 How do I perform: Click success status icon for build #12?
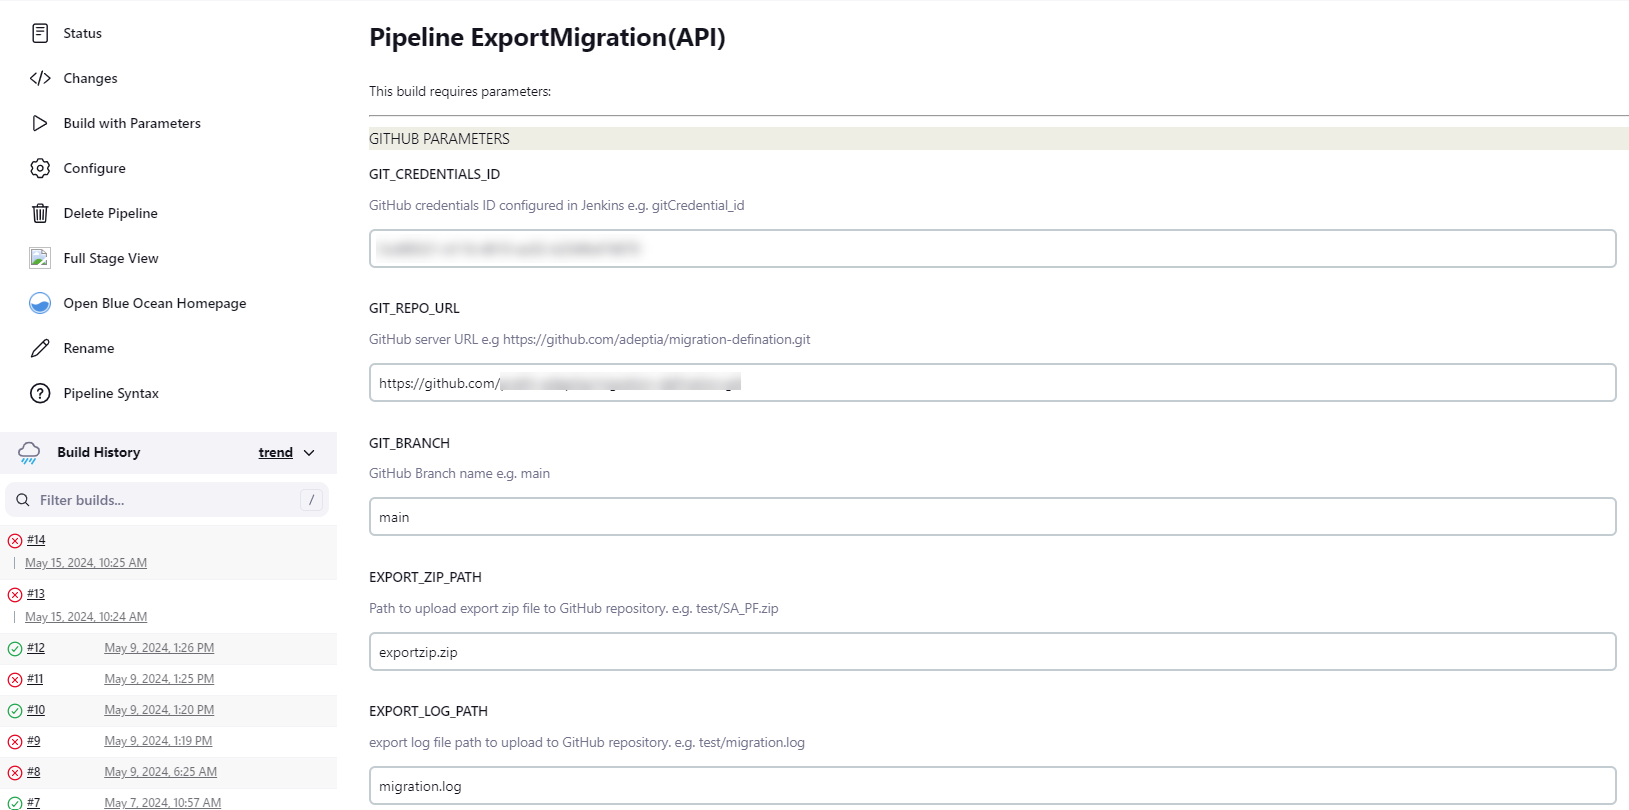tap(15, 649)
